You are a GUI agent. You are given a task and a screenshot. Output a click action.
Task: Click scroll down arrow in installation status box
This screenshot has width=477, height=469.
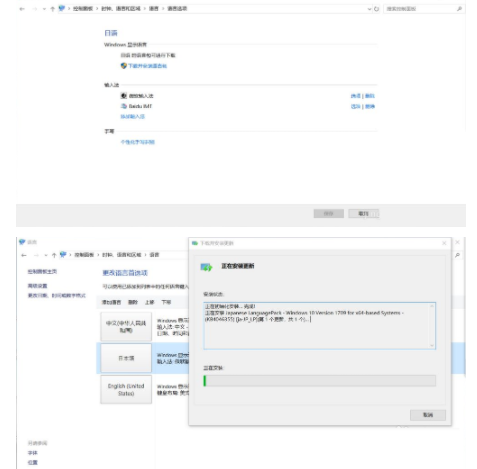pos(432,346)
